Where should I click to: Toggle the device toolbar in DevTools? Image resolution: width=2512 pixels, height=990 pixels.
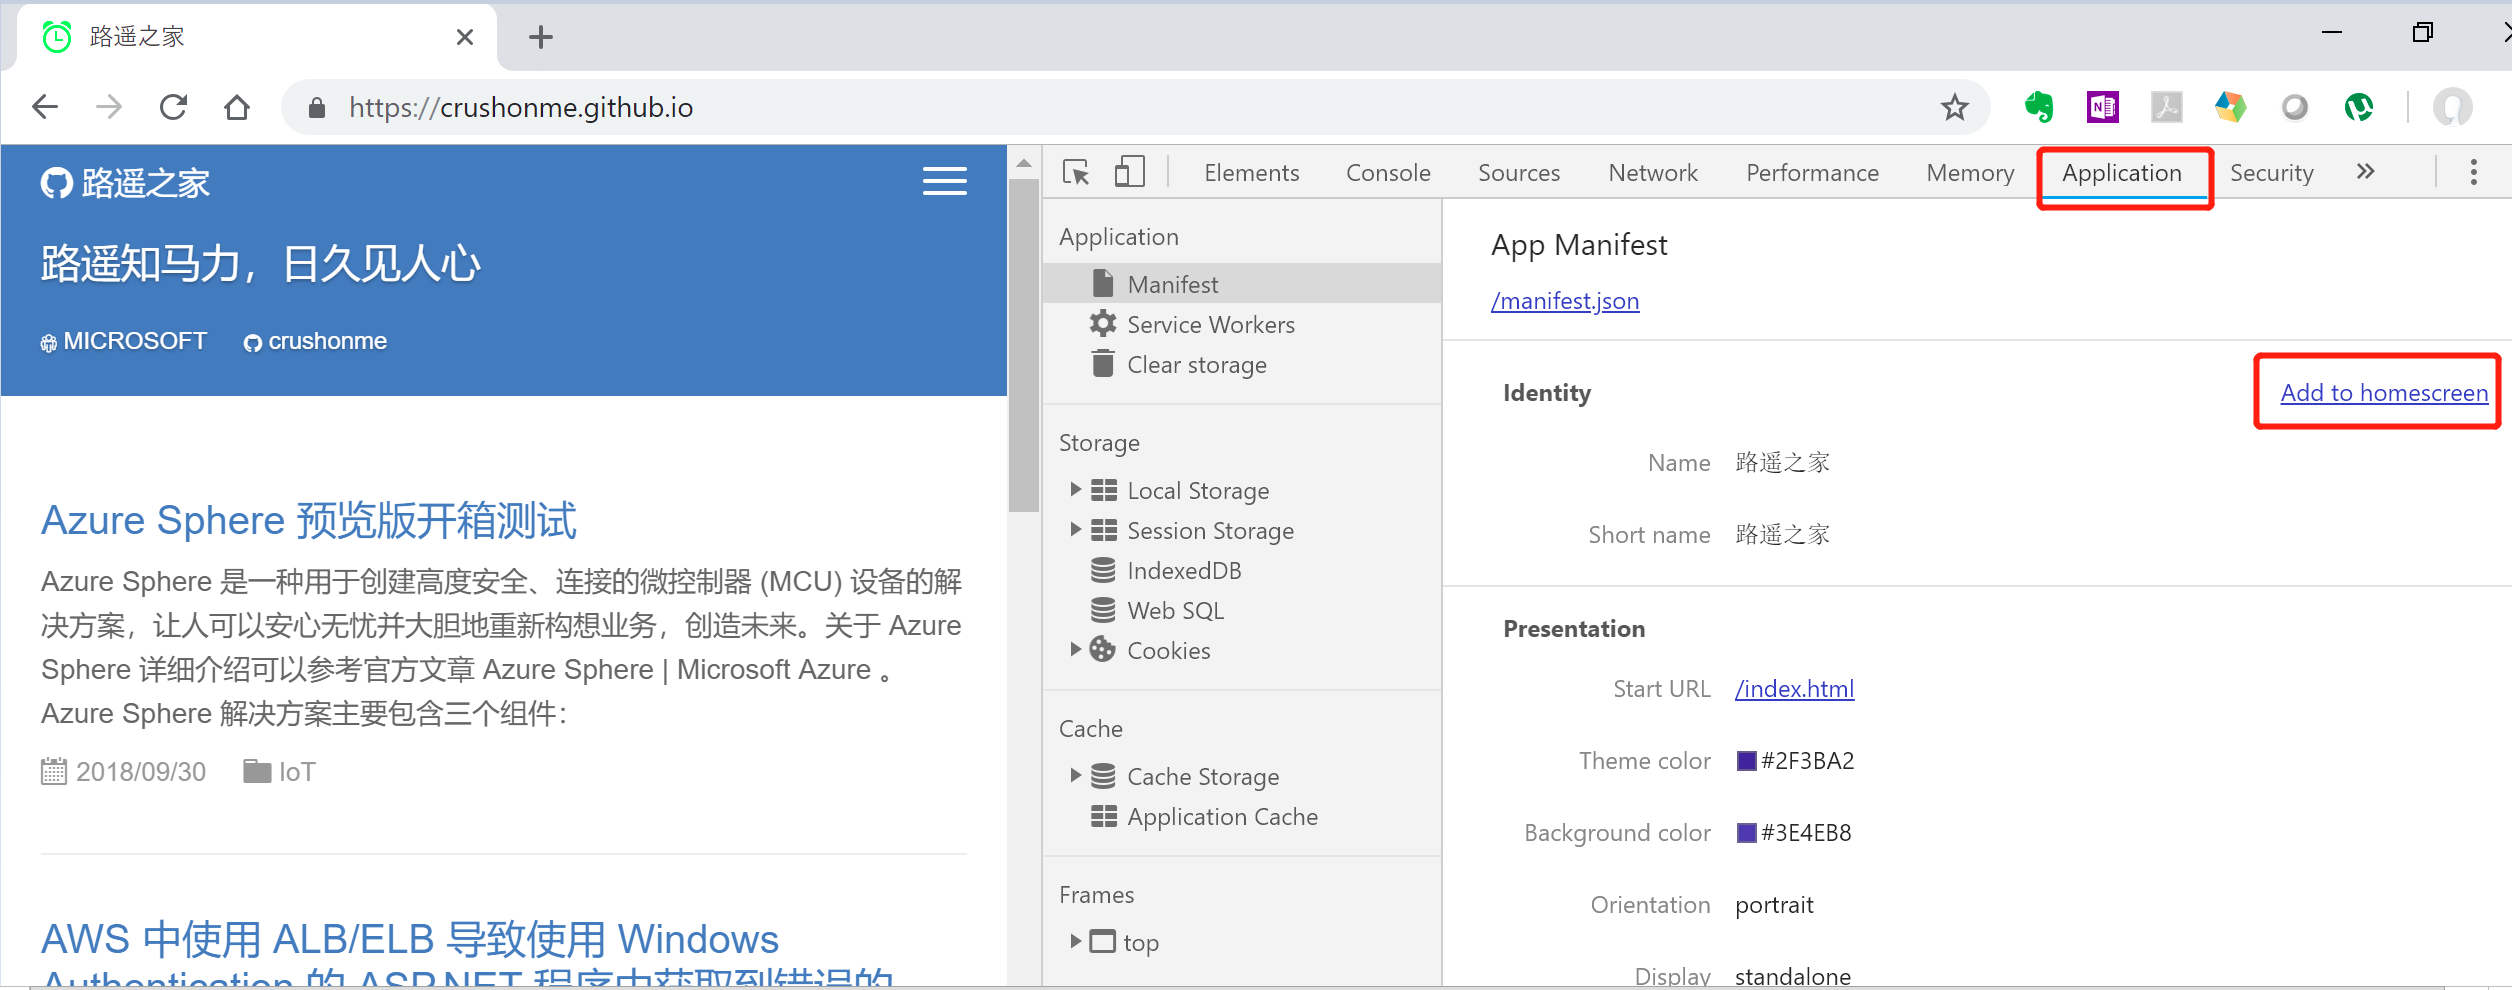[1130, 172]
